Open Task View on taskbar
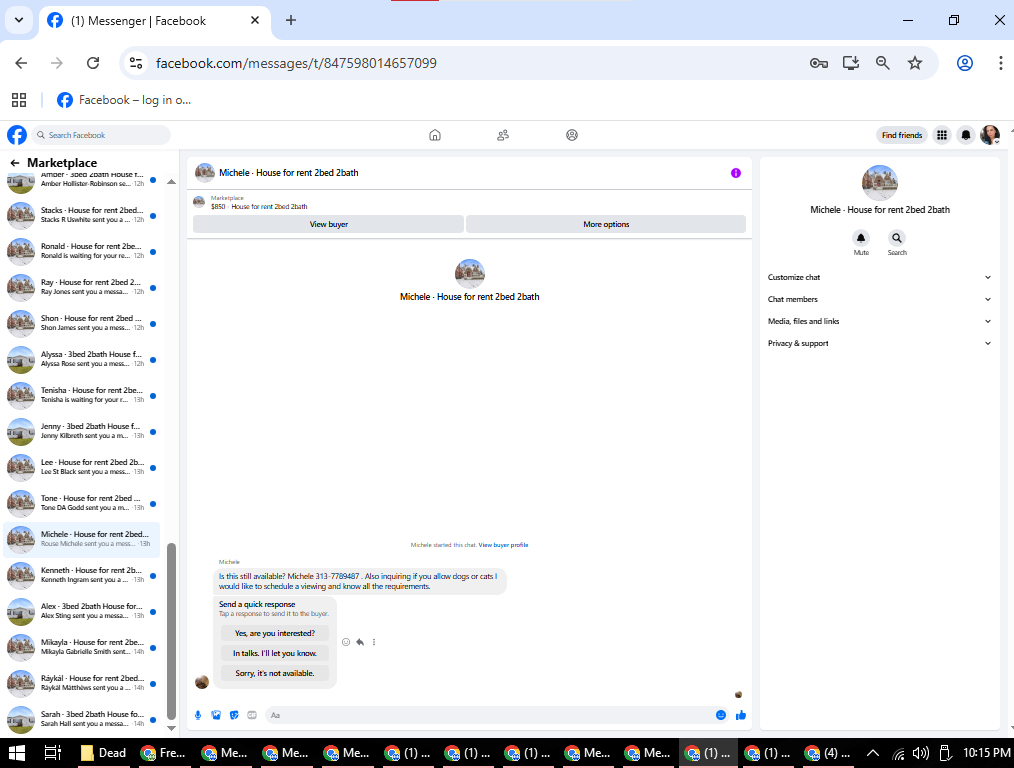 coord(52,753)
